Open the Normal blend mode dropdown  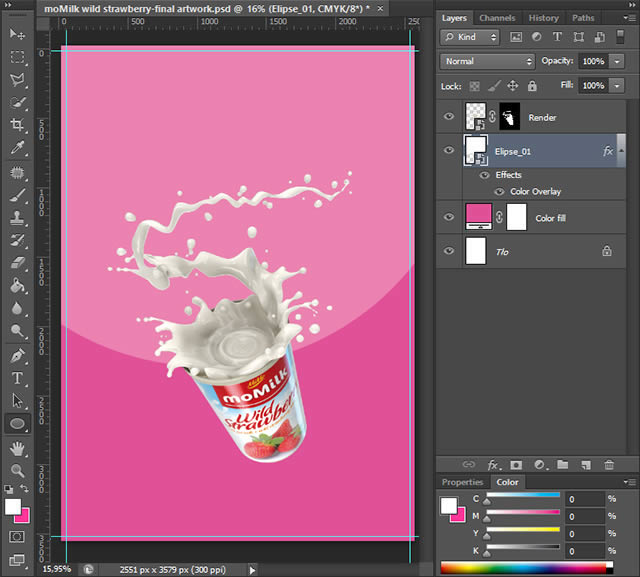[487, 61]
